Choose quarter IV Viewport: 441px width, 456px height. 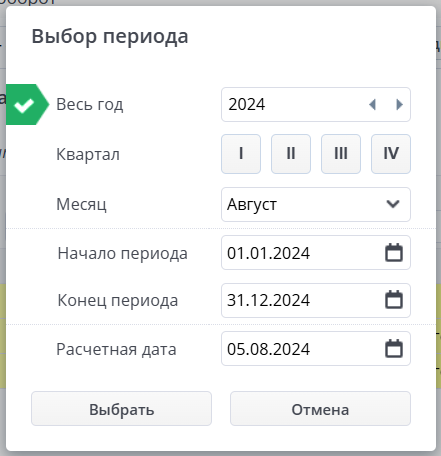[x=391, y=154]
